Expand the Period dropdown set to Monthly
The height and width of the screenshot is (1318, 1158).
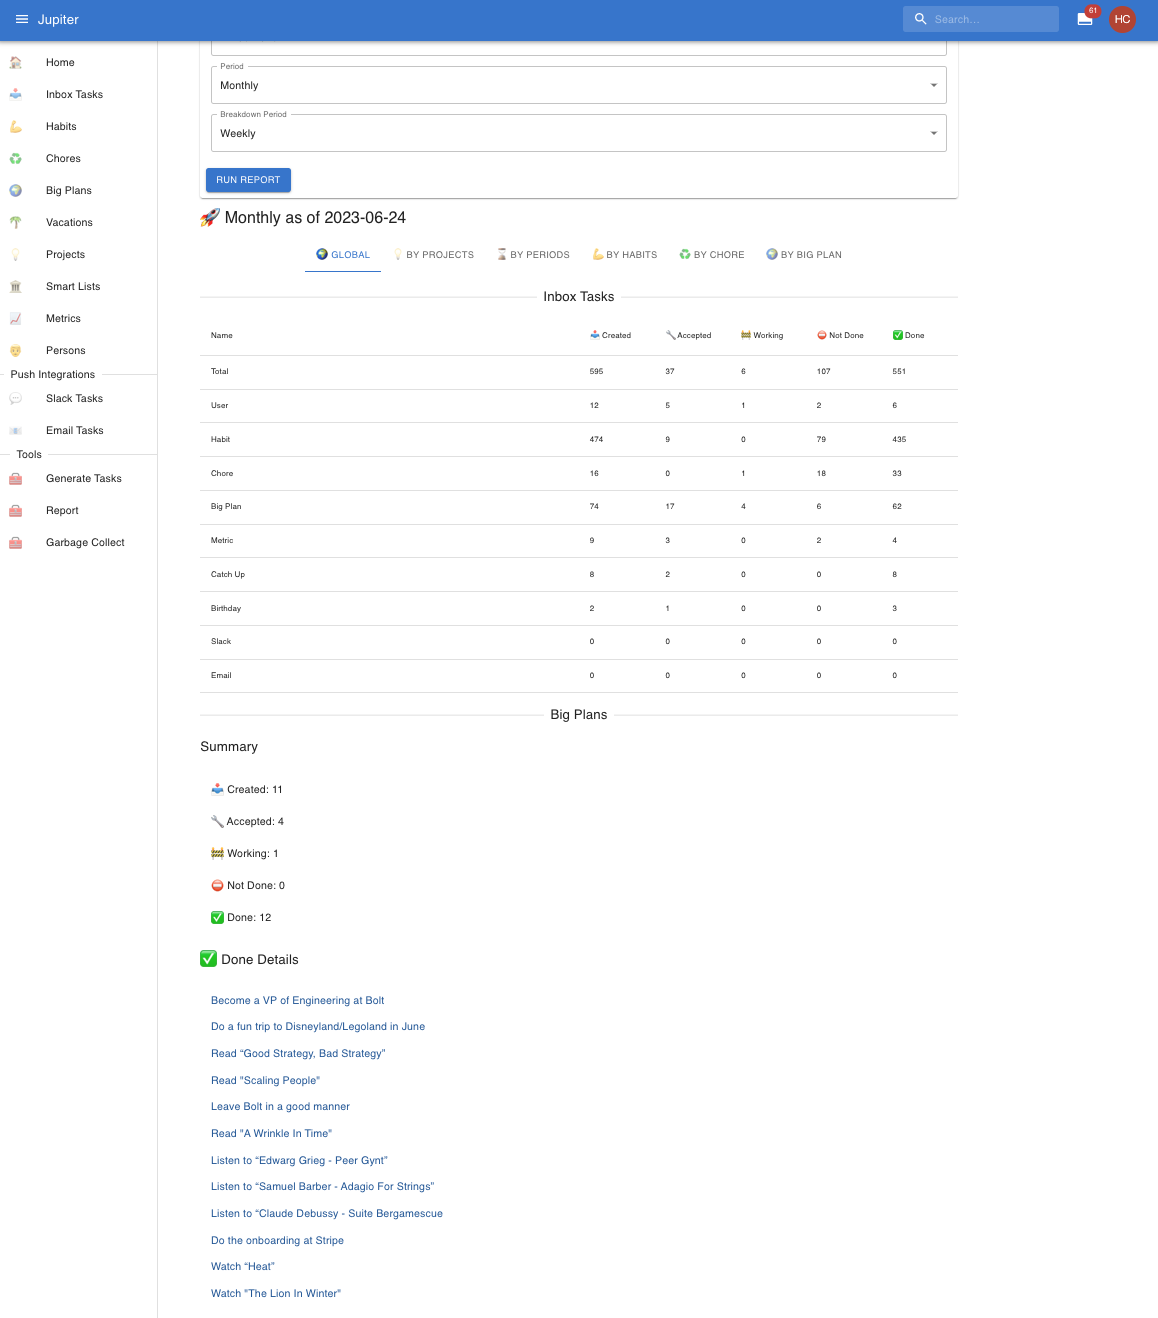pos(578,86)
